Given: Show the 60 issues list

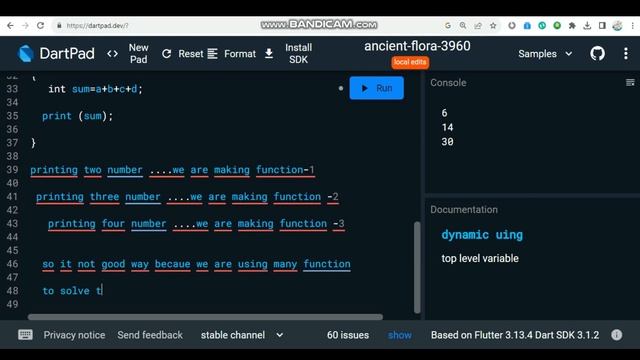Looking at the screenshot, I should tap(400, 335).
